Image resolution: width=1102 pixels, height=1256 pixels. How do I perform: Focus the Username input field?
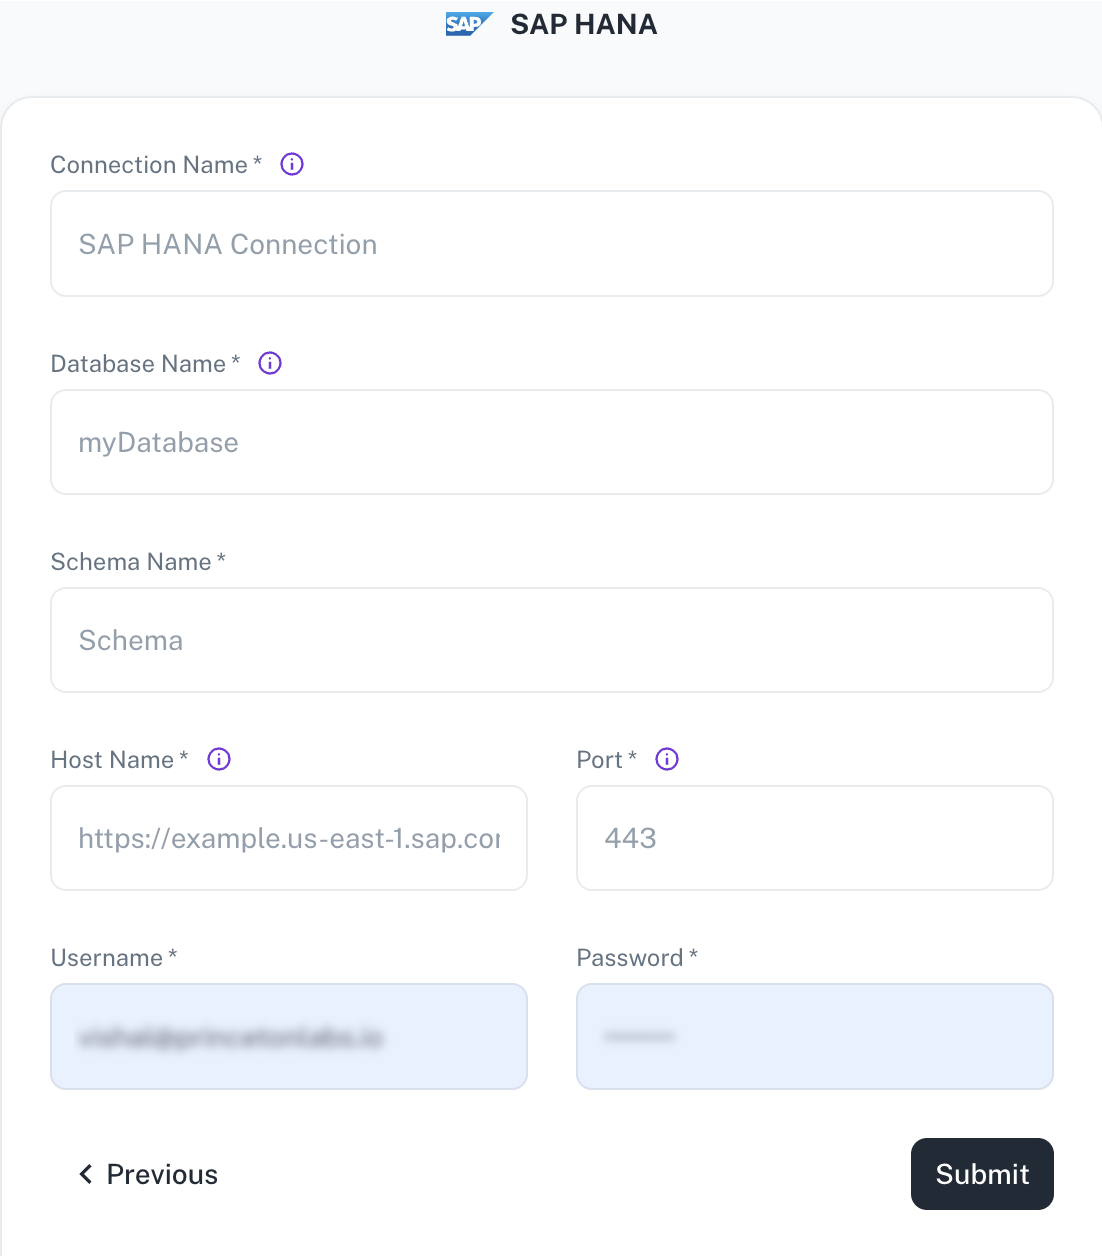tap(289, 1036)
